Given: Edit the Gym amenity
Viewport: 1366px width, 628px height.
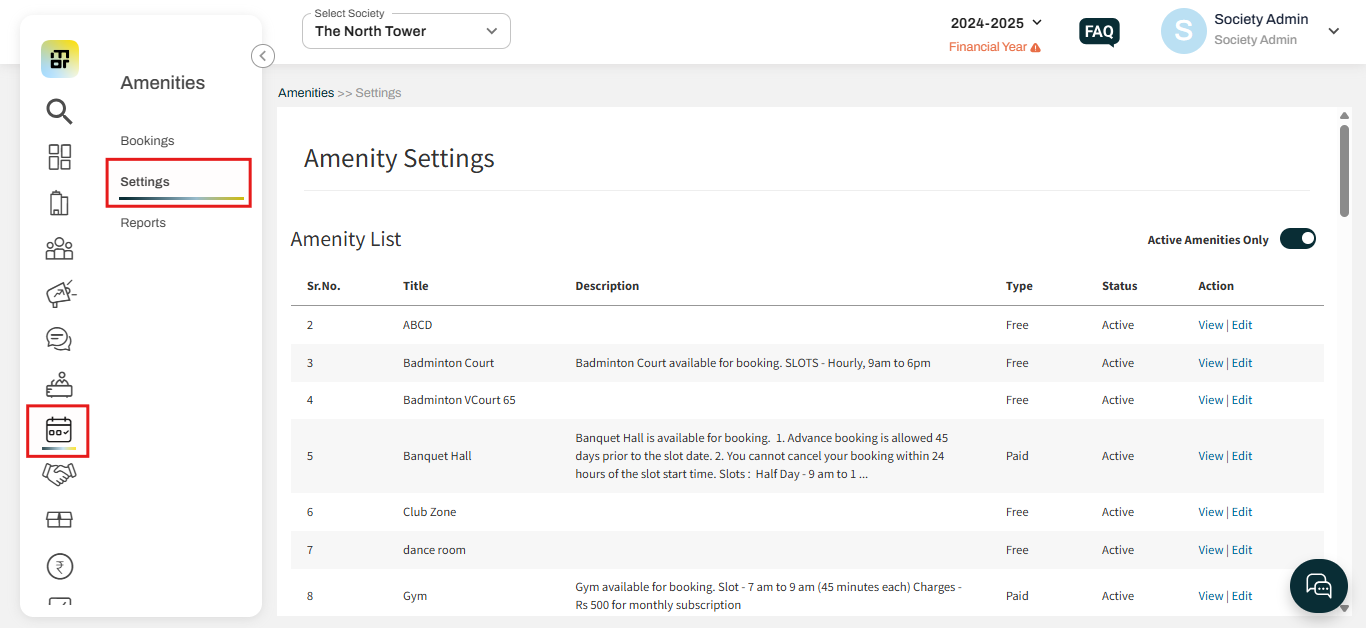Looking at the screenshot, I should click(1242, 596).
